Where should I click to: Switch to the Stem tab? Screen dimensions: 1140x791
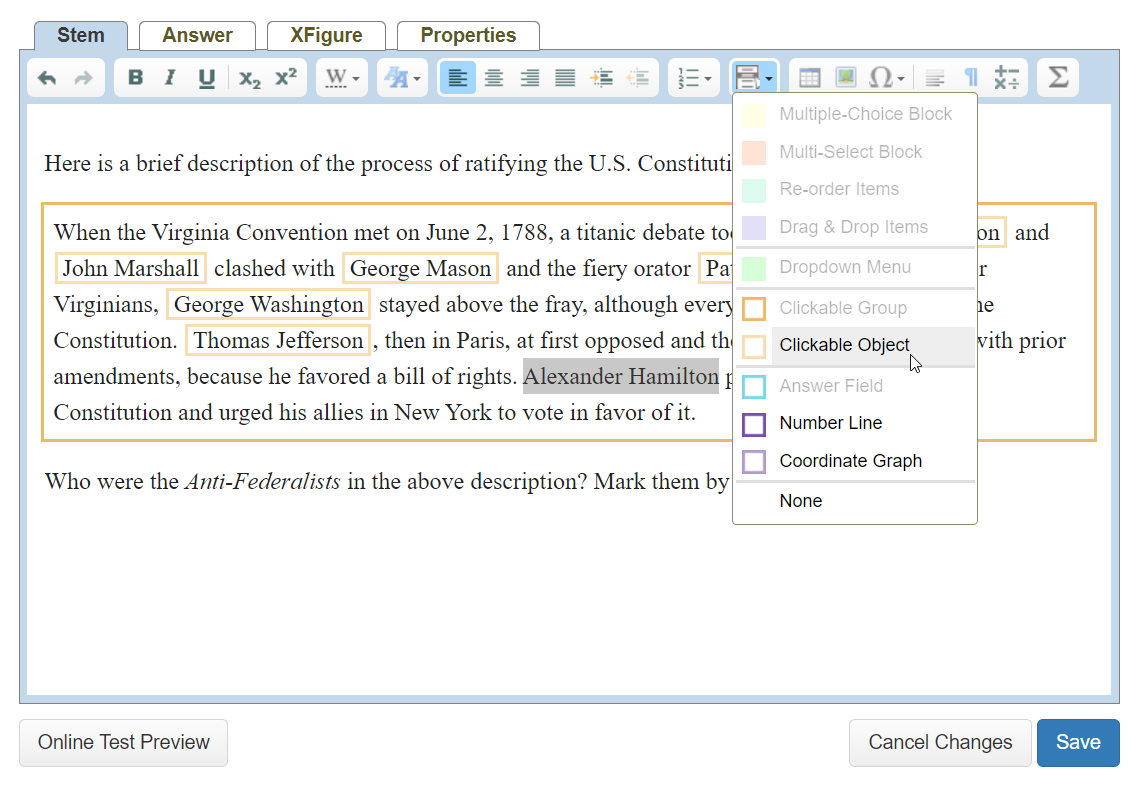(81, 36)
